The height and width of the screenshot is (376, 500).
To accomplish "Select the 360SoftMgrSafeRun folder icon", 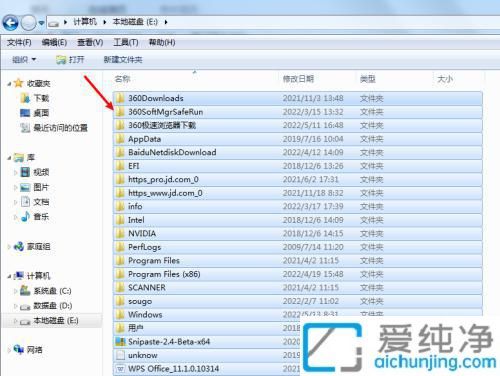I will [120, 112].
